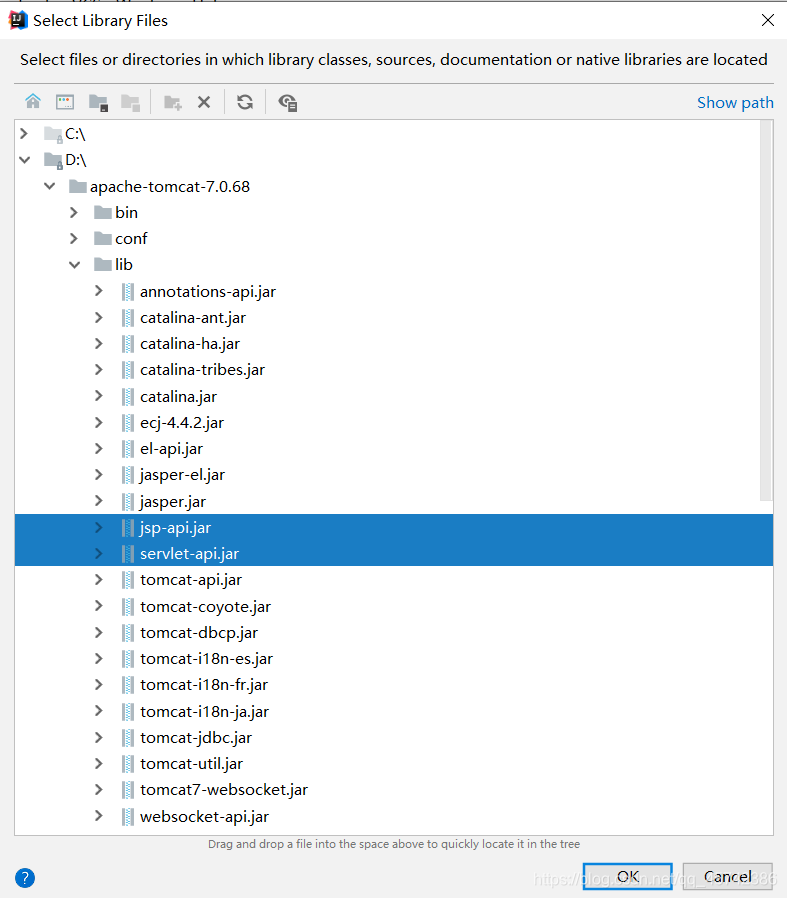This screenshot has width=787, height=898.
Task: Select the D:\ drive icon
Action: coord(53,161)
